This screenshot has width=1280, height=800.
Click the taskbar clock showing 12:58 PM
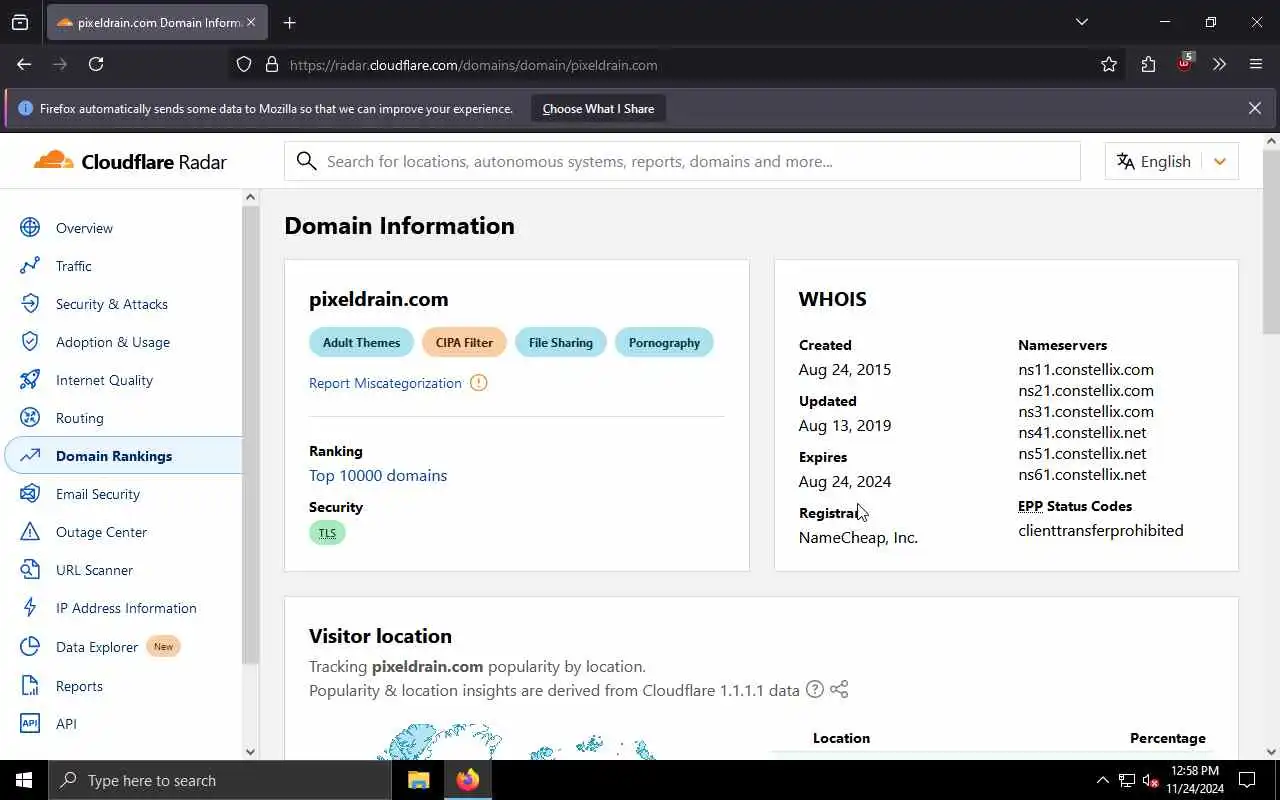[1194, 780]
